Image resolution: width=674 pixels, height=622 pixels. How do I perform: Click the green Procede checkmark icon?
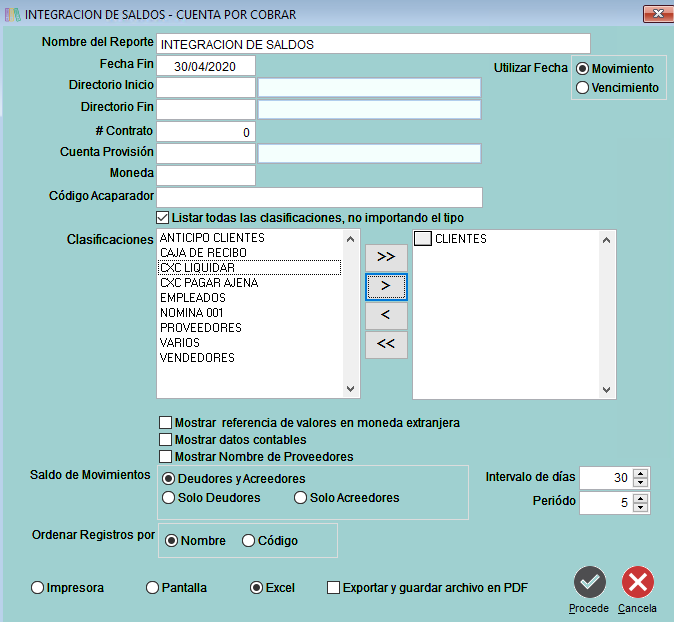(x=590, y=582)
